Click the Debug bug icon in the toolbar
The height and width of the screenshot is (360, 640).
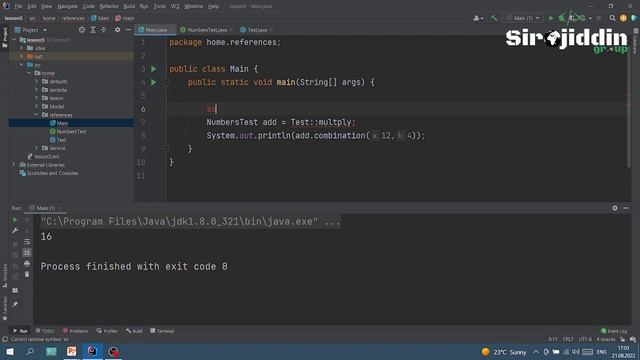coord(562,18)
